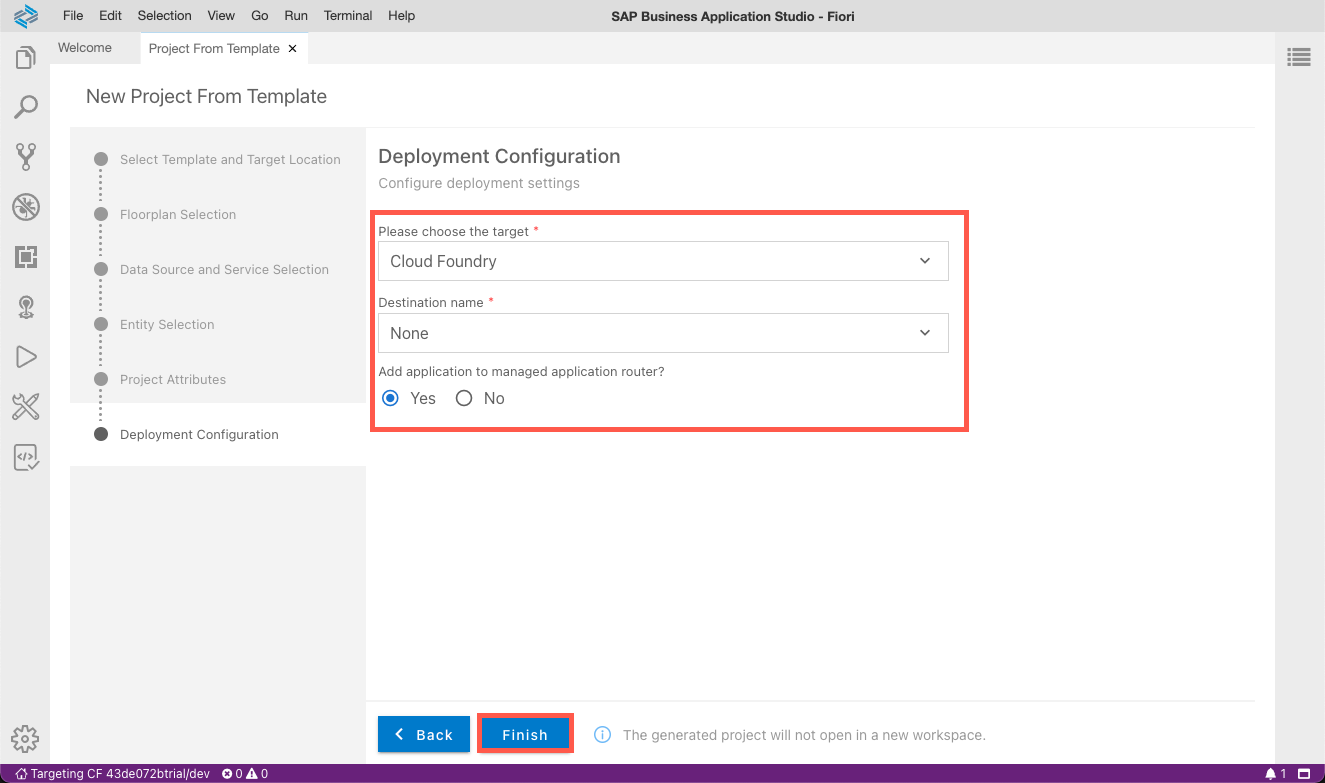Show errors and warnings count in status bar
1325x783 pixels.
point(244,774)
